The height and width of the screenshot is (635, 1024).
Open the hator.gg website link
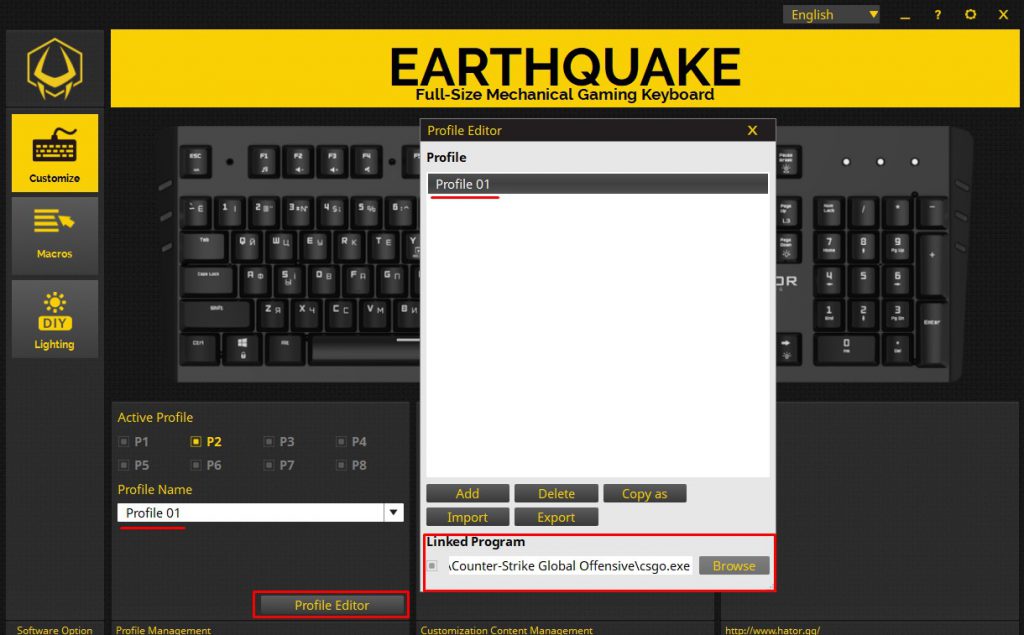pos(771,630)
